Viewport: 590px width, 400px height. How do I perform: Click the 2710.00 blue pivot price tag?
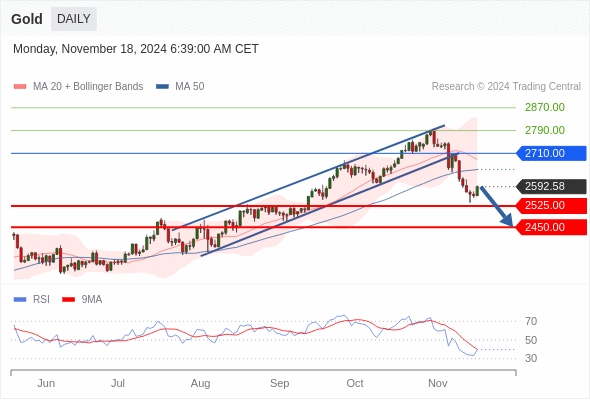551,154
